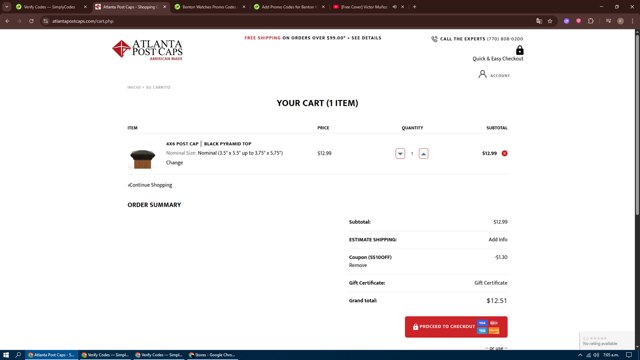This screenshot has width=640, height=360.
Task: Switch to the Stores Google Chrome taskbar window
Action: [x=212, y=355]
